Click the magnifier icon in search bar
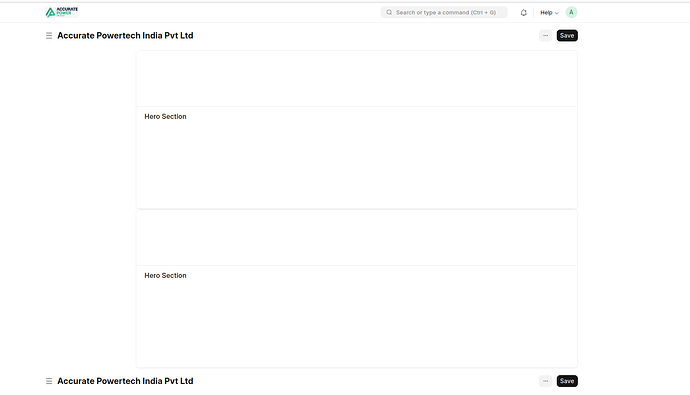This screenshot has width=690, height=395. click(389, 12)
